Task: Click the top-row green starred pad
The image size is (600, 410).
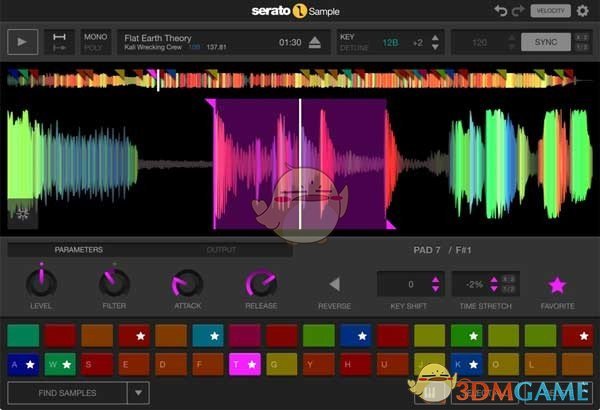Action: (466, 336)
